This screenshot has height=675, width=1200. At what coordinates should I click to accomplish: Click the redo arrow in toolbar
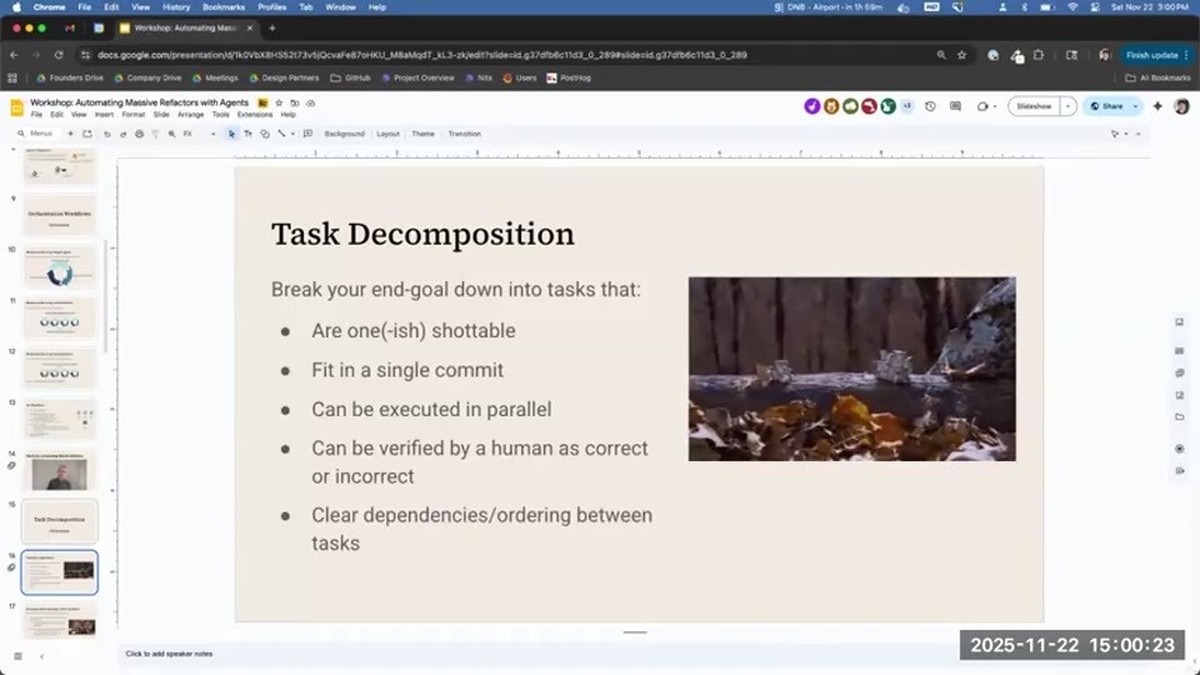click(125, 134)
